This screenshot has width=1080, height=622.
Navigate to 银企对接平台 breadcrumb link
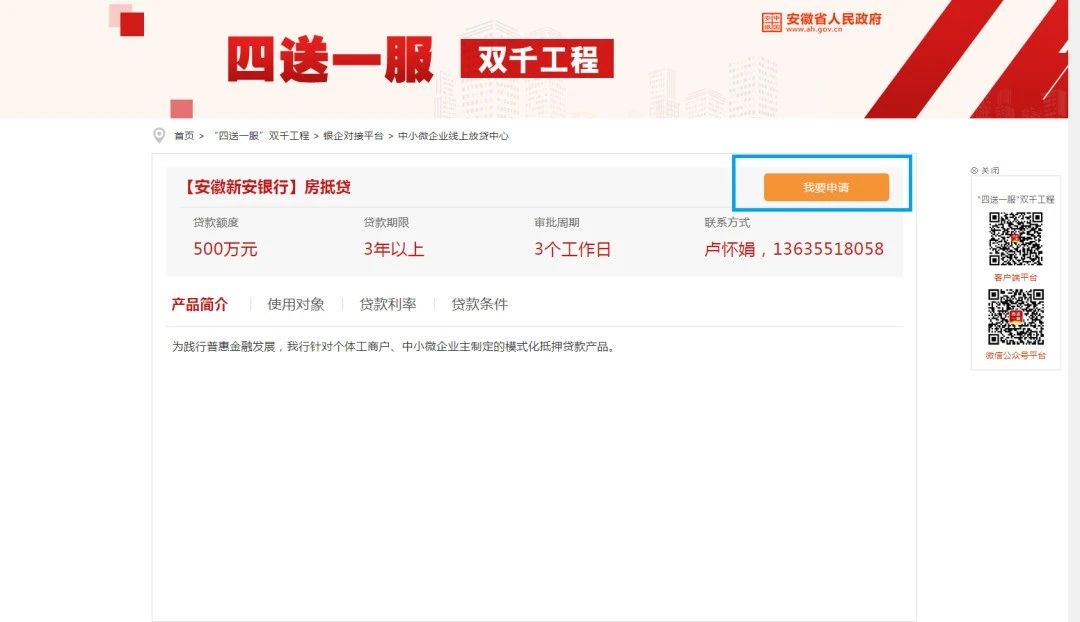pyautogui.click(x=353, y=136)
